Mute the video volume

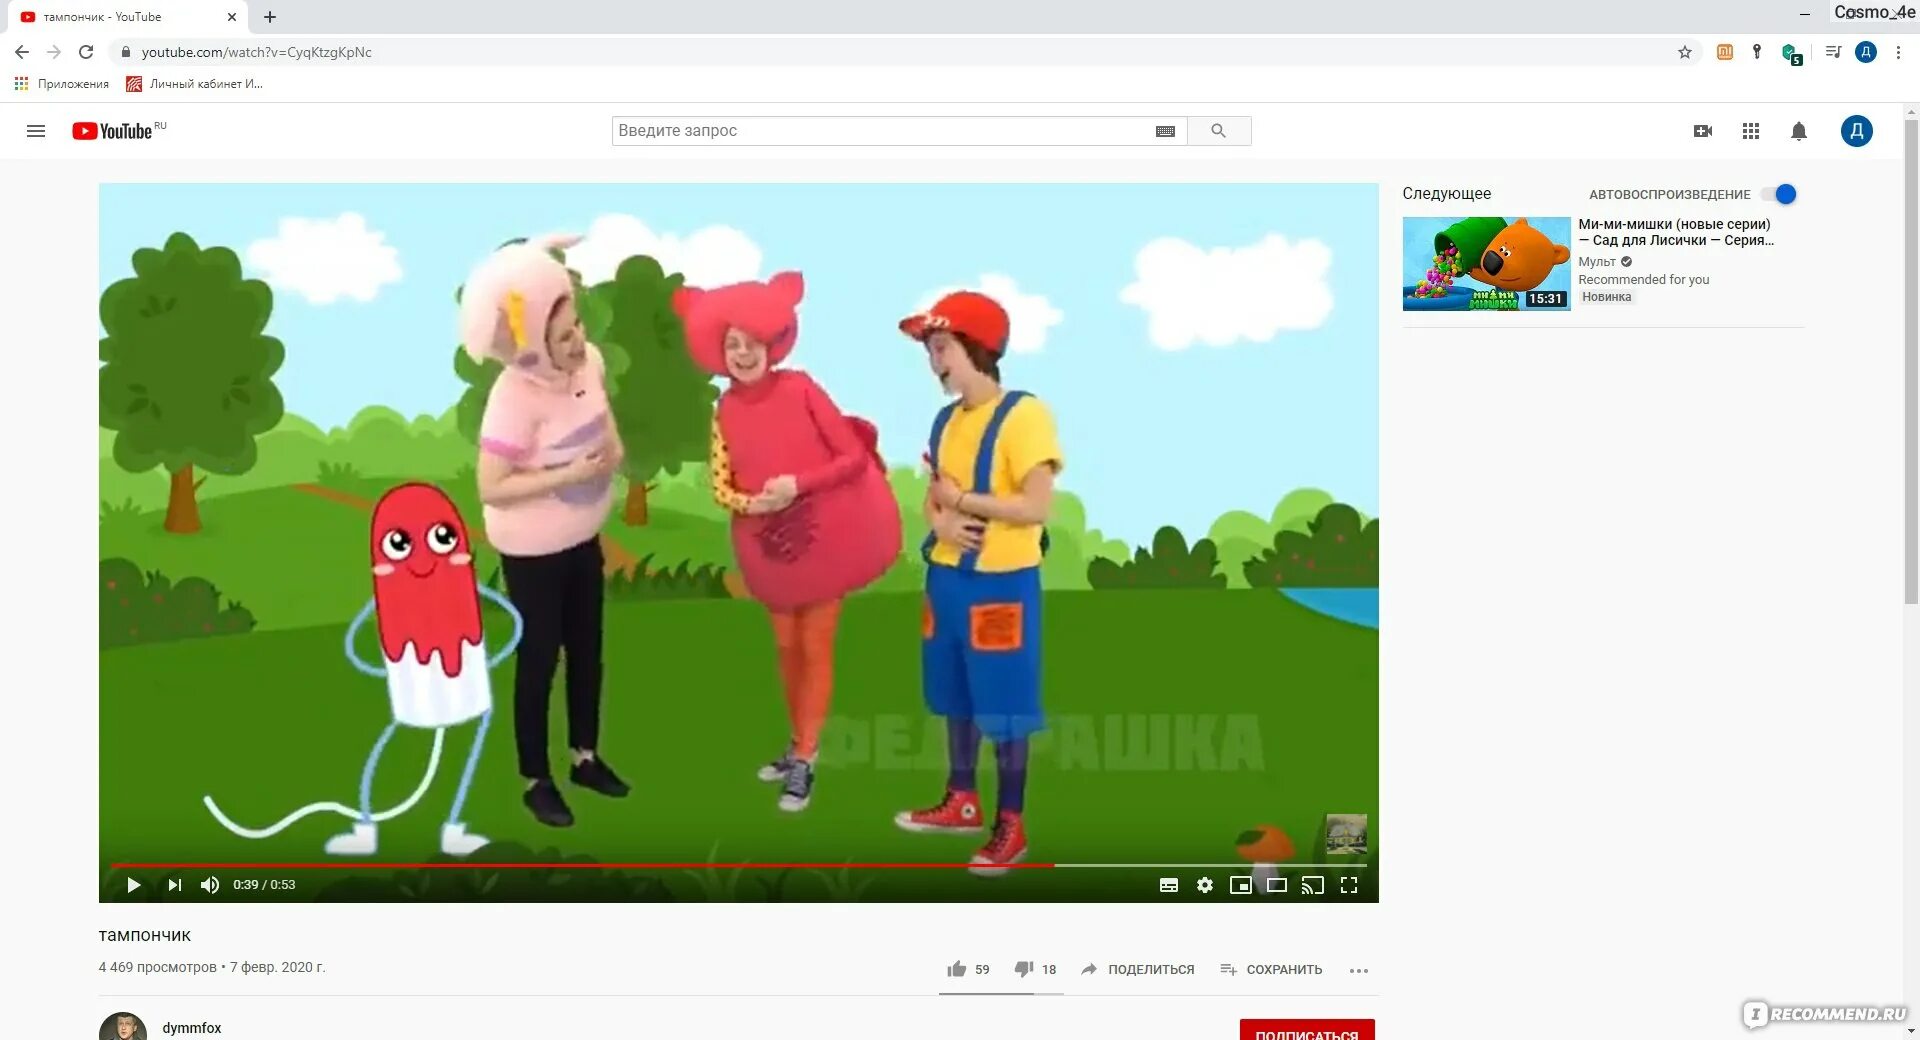click(210, 885)
